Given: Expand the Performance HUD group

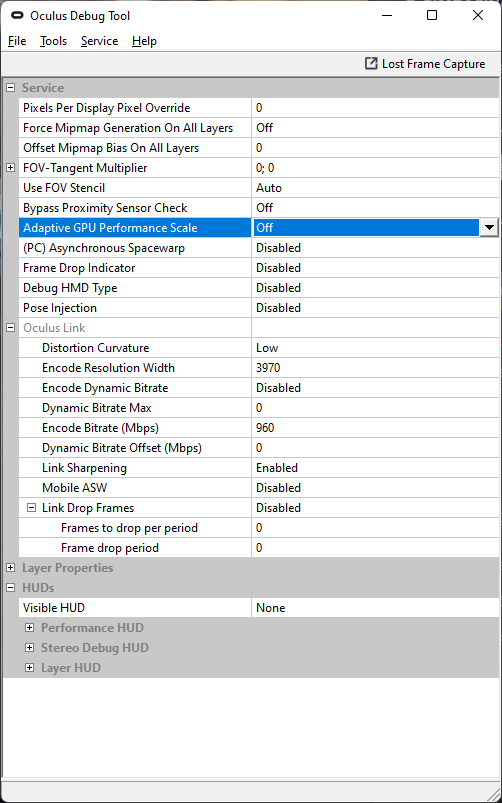Looking at the screenshot, I should 30,627.
